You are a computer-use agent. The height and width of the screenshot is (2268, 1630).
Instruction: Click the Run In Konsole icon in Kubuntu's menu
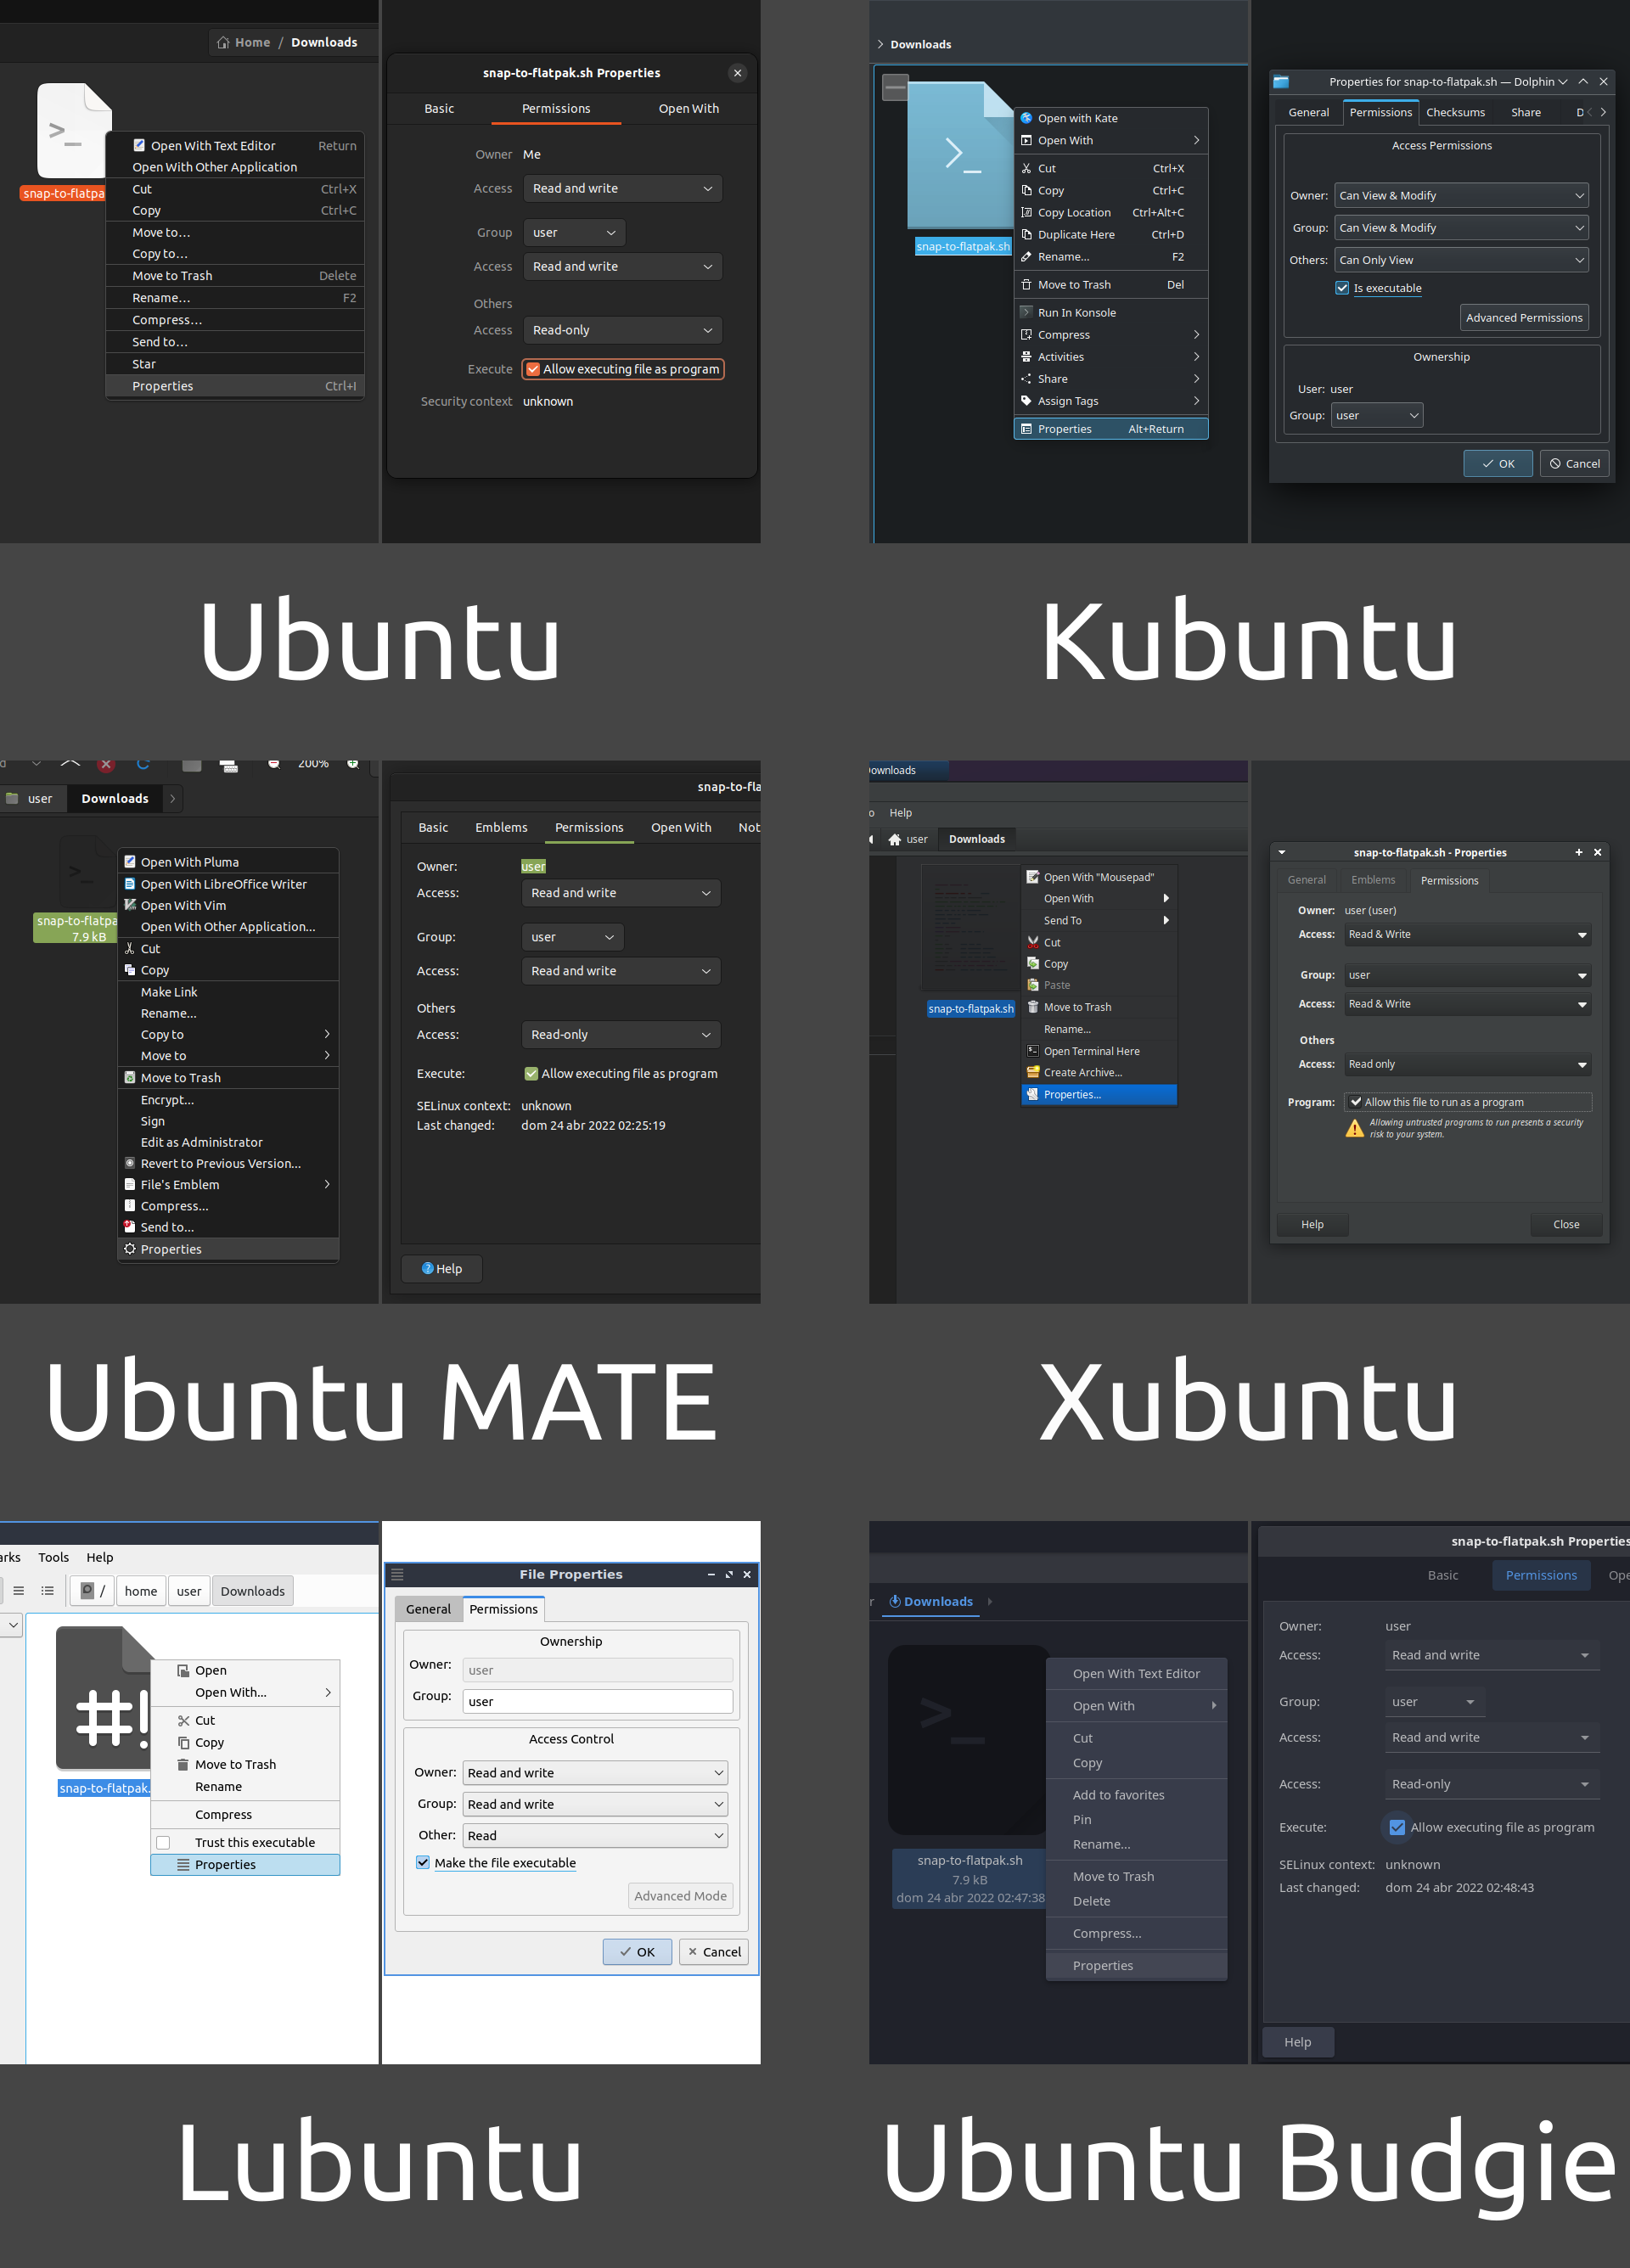click(1026, 312)
